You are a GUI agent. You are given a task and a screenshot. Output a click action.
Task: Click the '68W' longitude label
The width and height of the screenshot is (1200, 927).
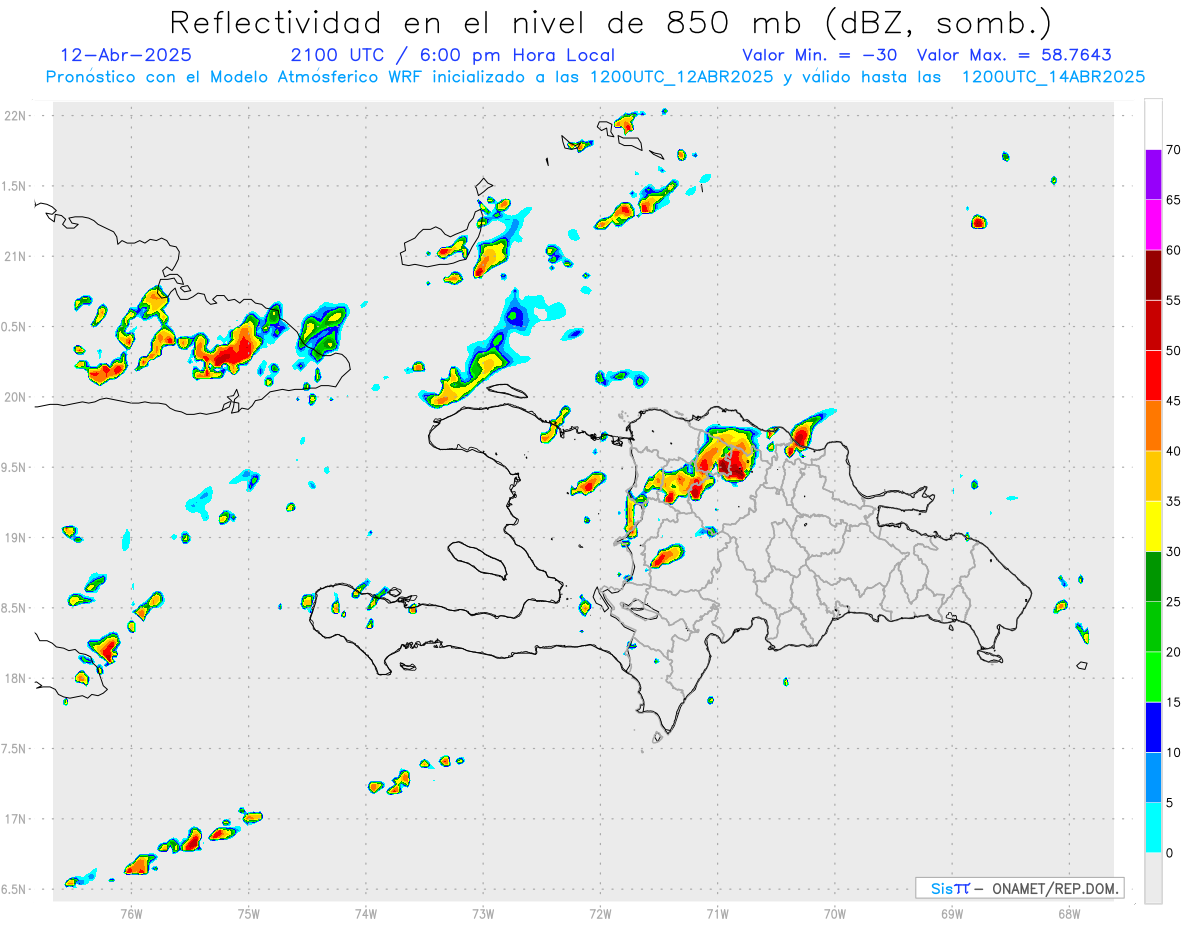[x=1068, y=913]
